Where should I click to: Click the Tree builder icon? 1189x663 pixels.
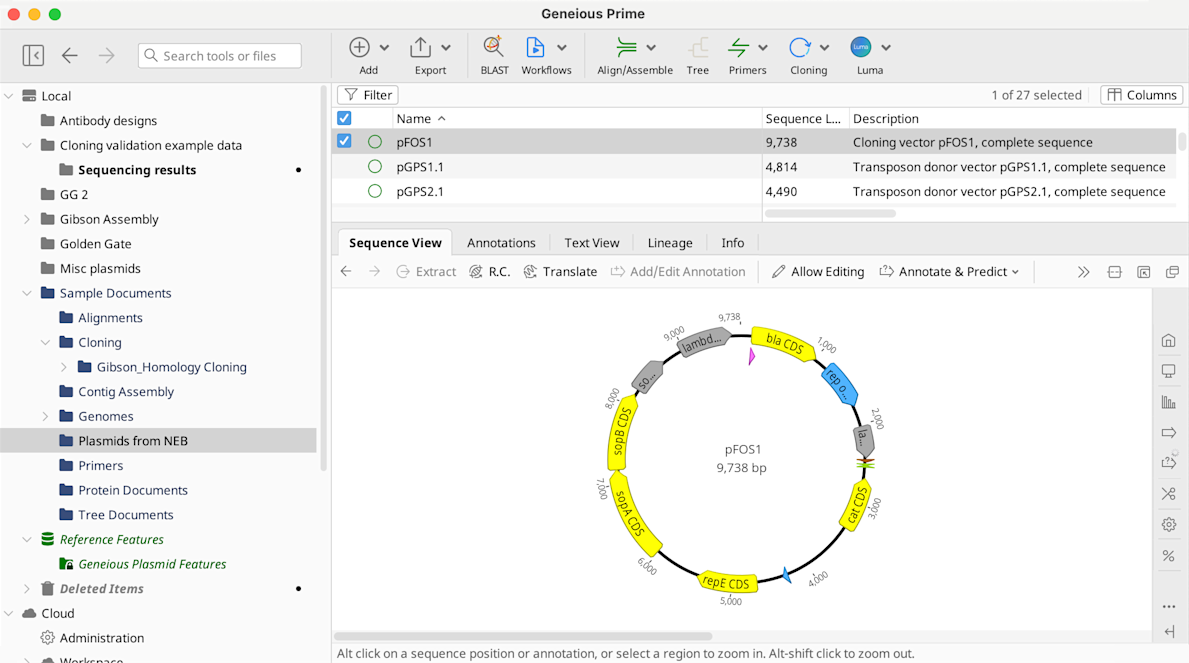click(x=698, y=47)
